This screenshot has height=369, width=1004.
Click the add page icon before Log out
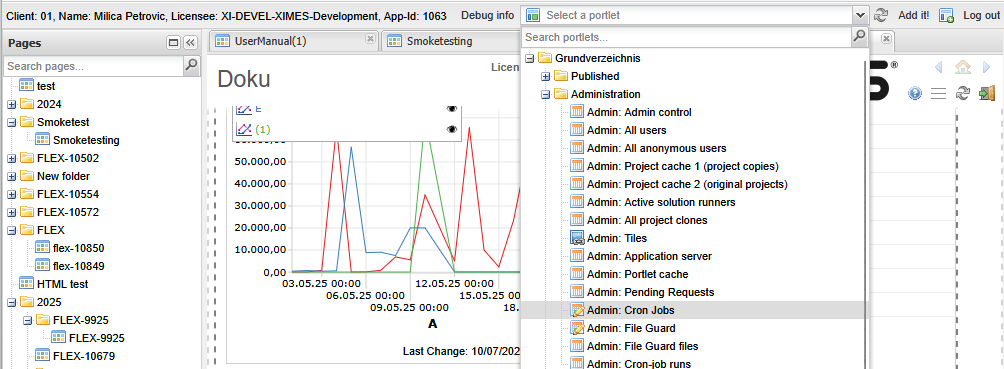946,15
